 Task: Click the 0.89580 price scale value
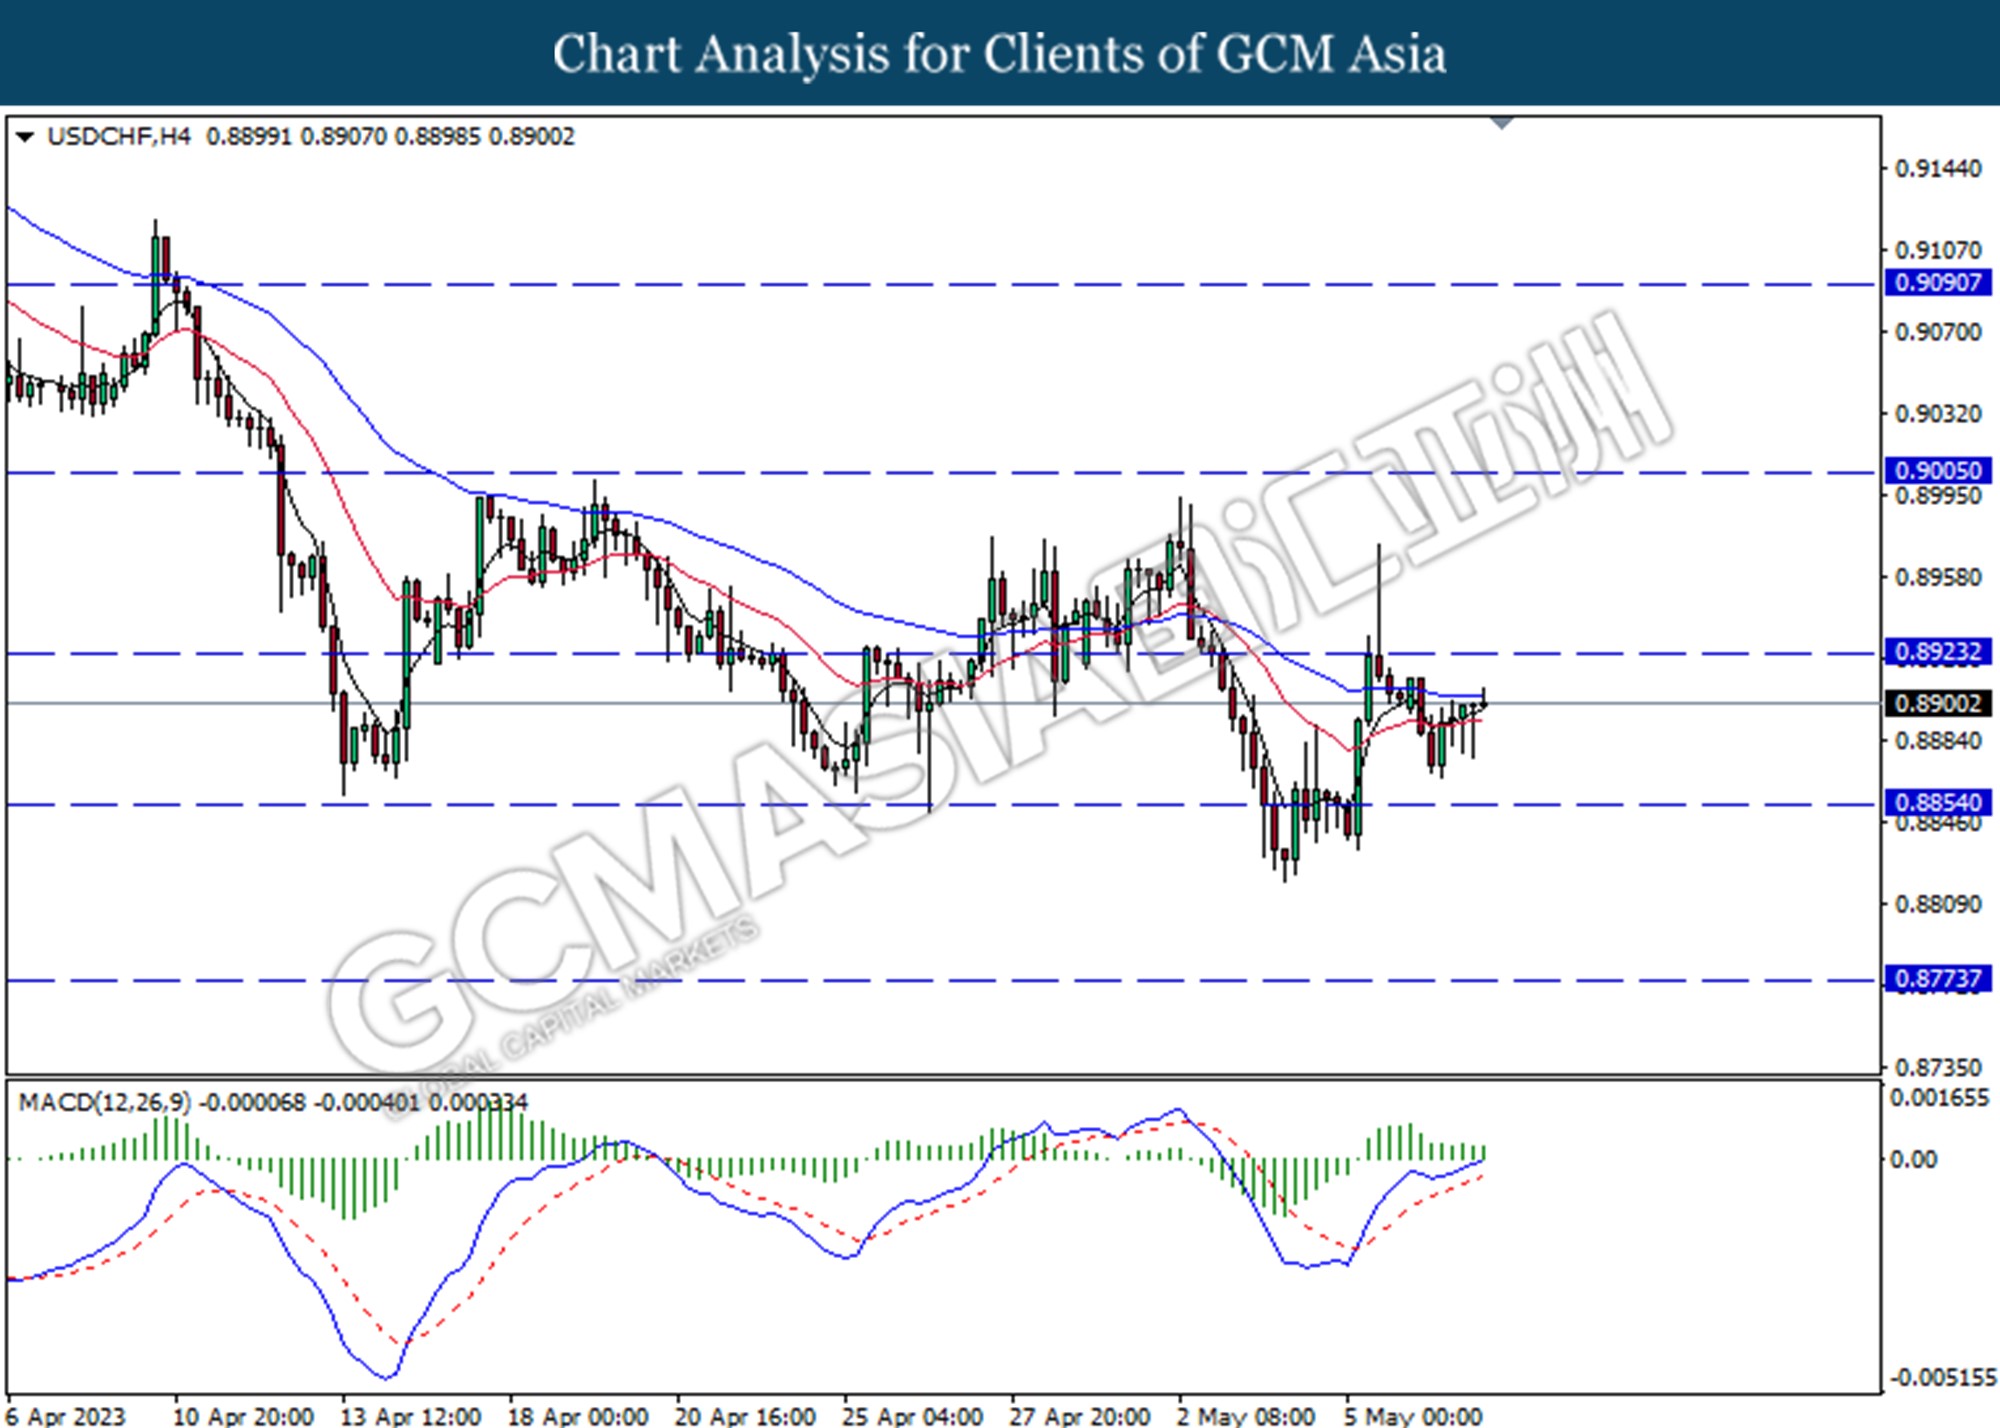coord(1938,577)
